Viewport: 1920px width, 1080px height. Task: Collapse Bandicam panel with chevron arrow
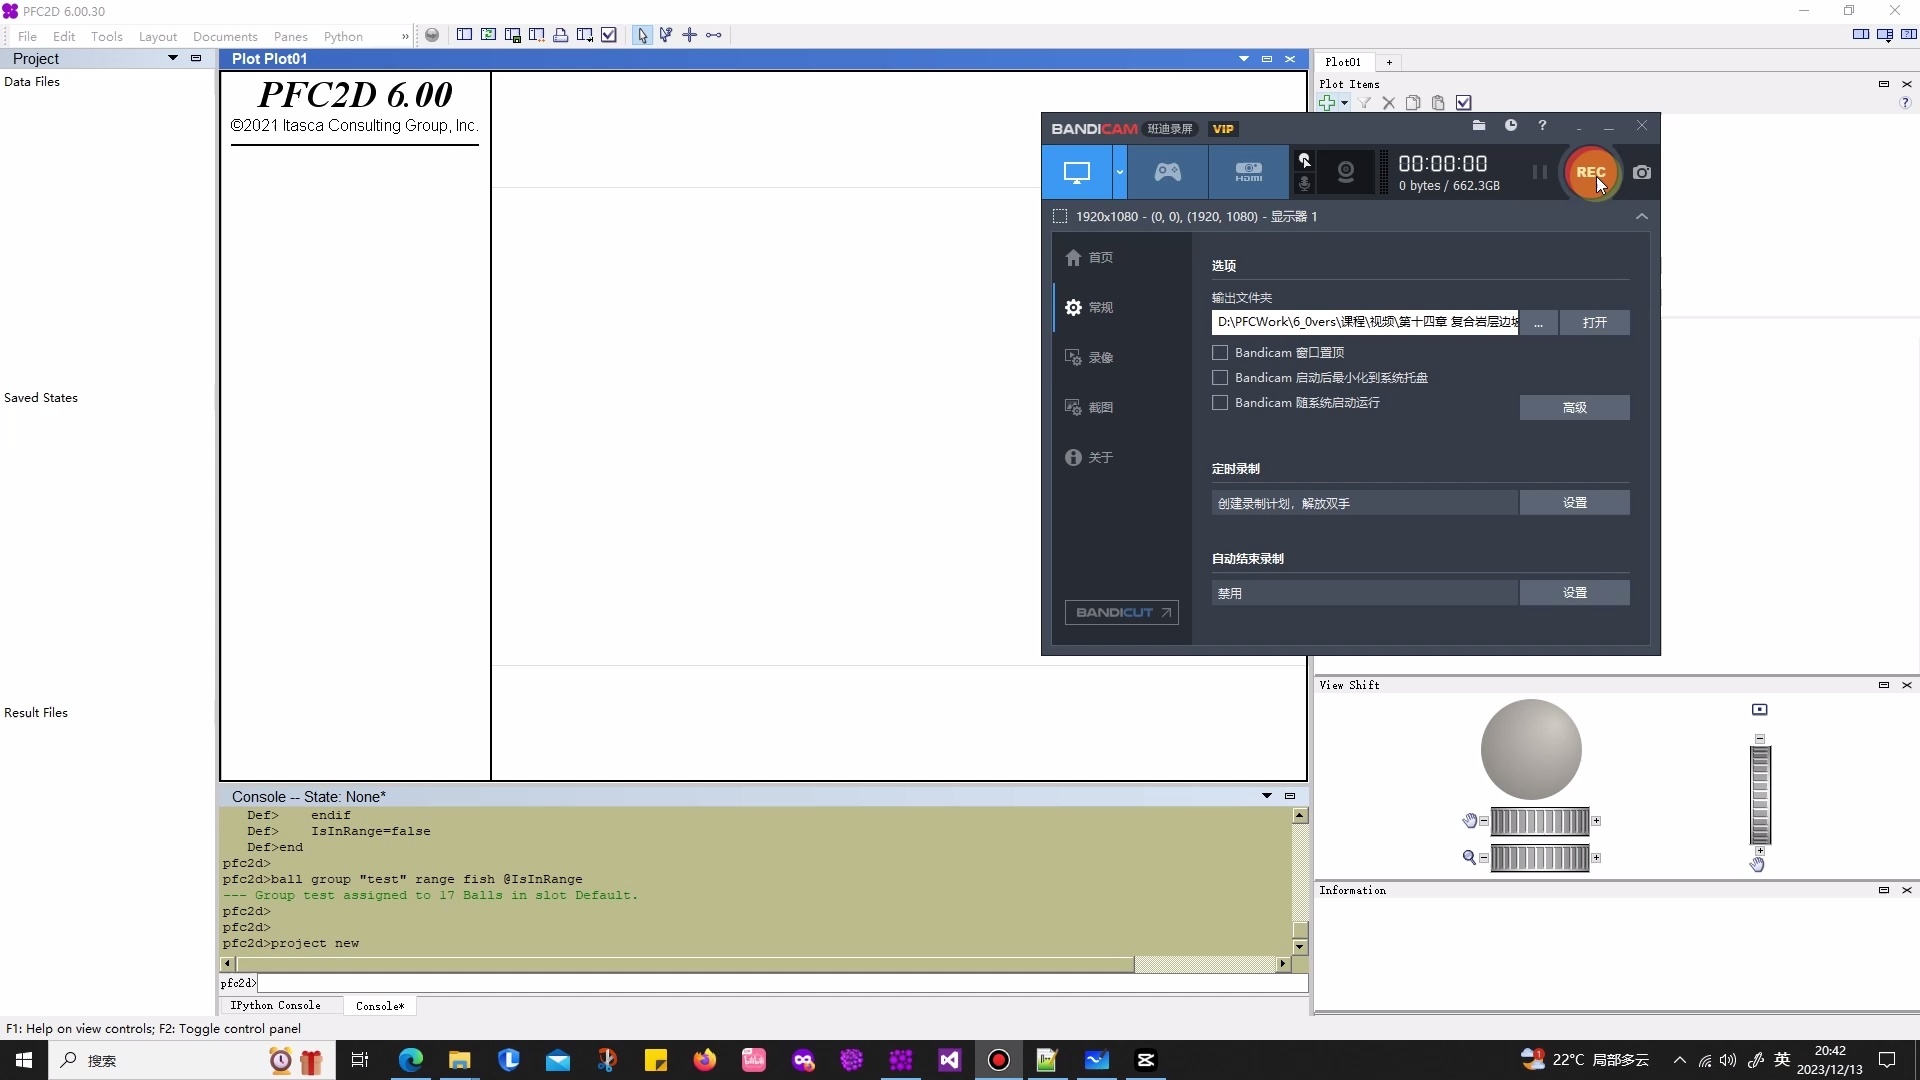1642,216
